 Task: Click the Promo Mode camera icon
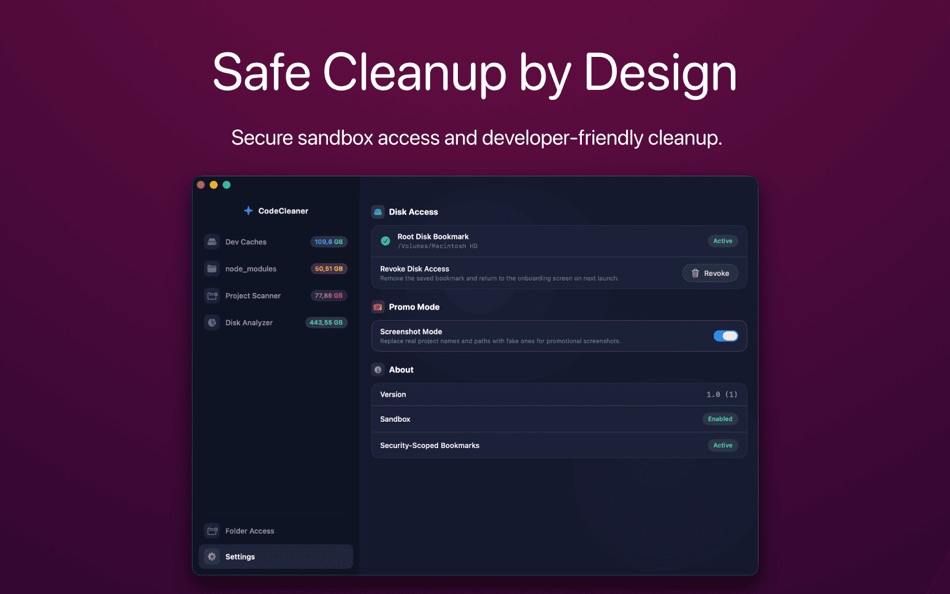click(378, 306)
